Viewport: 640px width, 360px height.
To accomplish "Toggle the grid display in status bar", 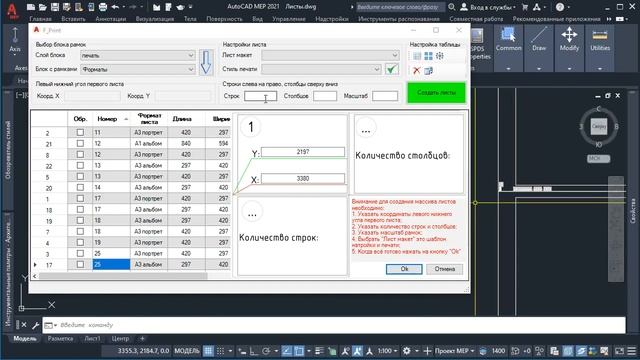I will tap(208, 351).
